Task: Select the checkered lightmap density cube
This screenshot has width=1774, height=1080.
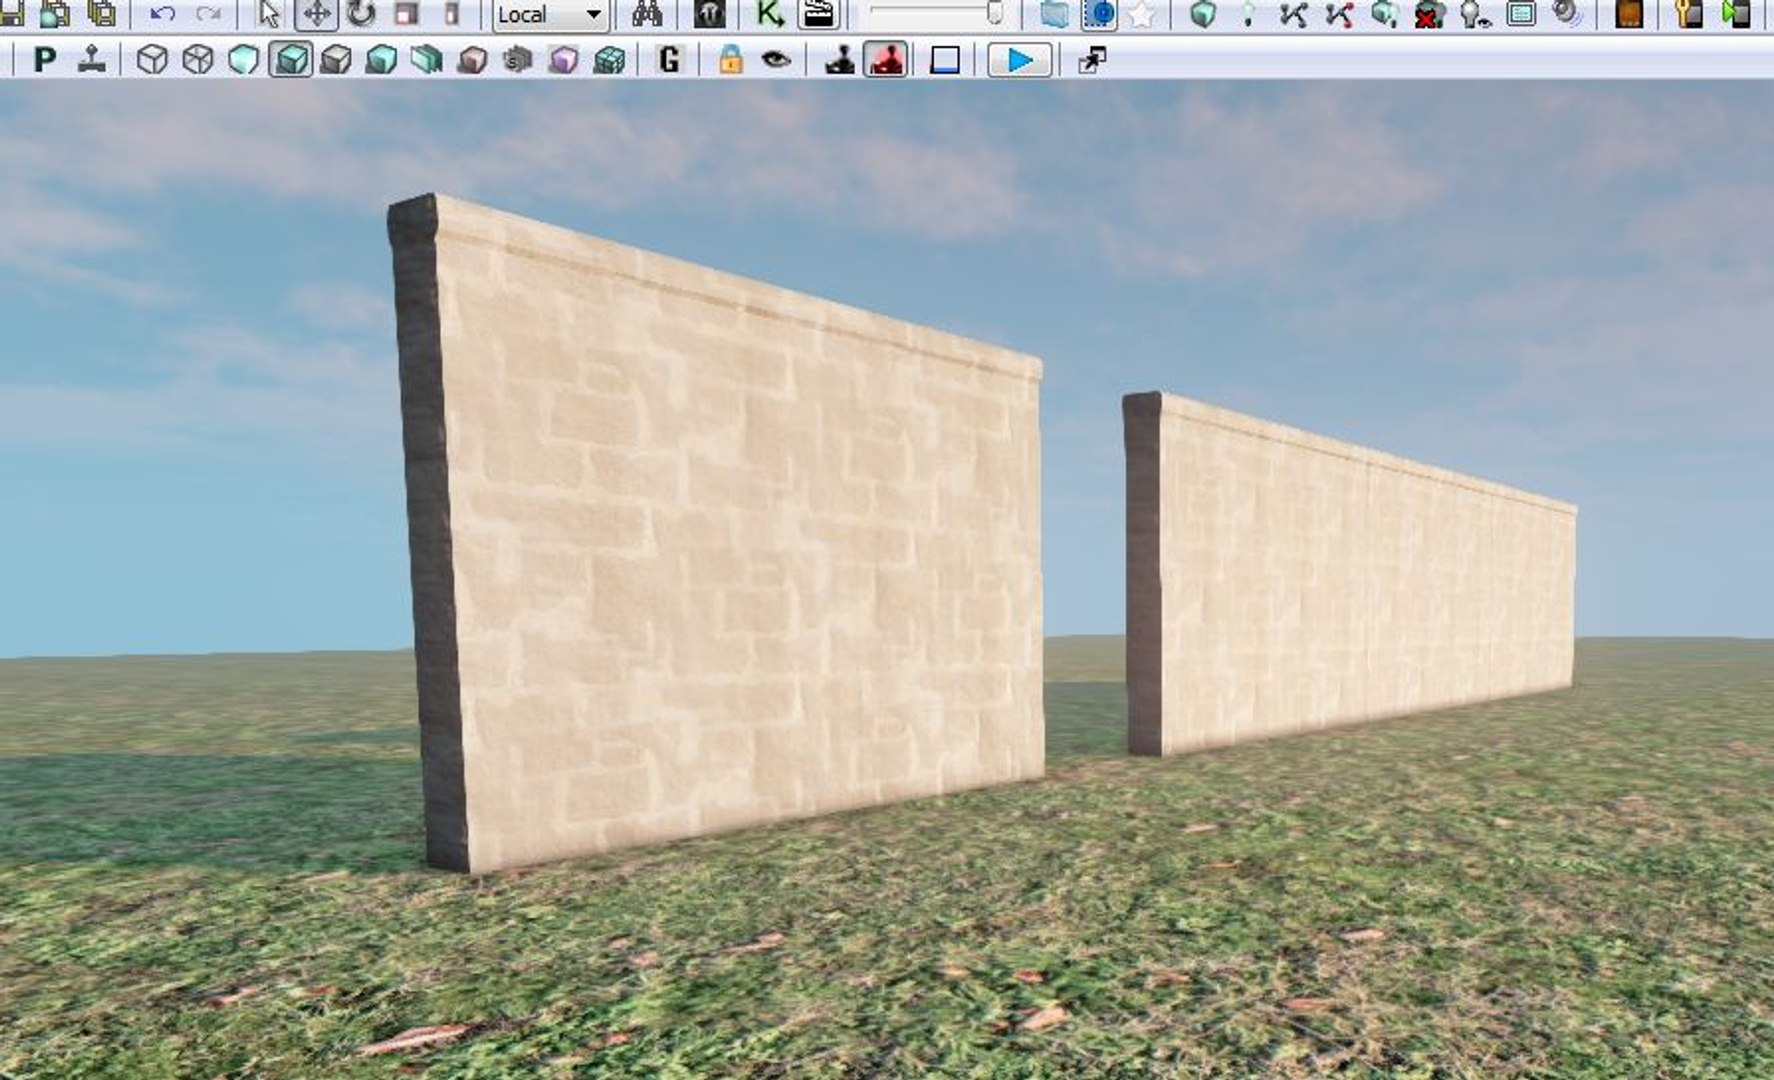Action: pyautogui.click(x=609, y=60)
